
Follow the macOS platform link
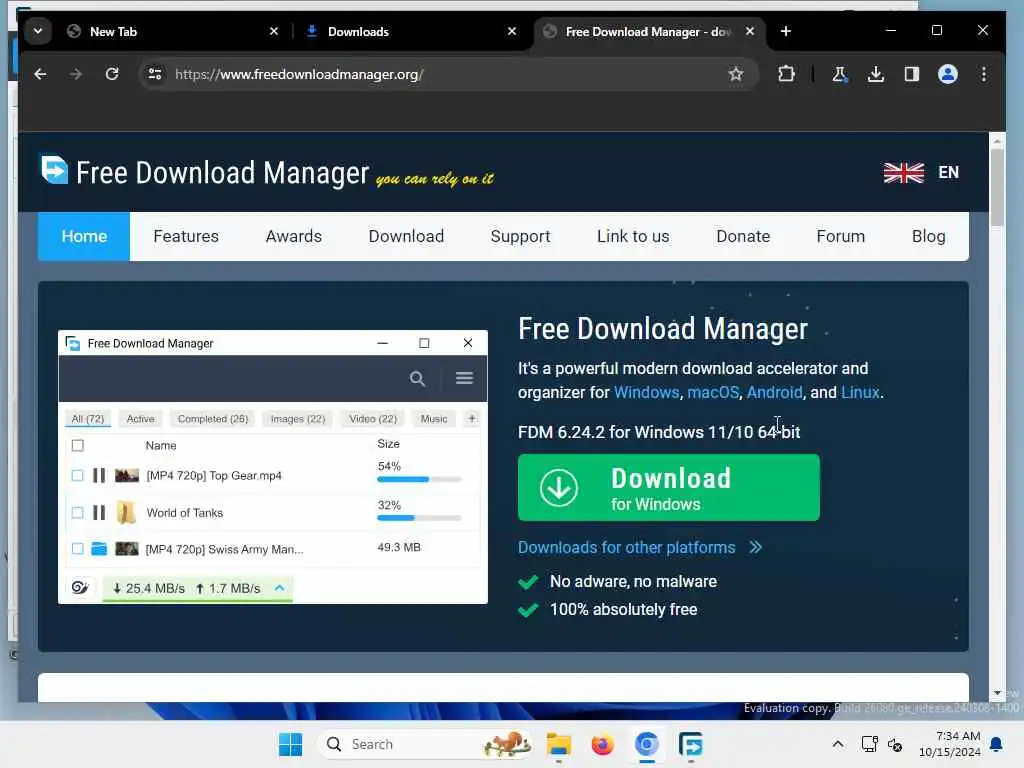pos(713,392)
